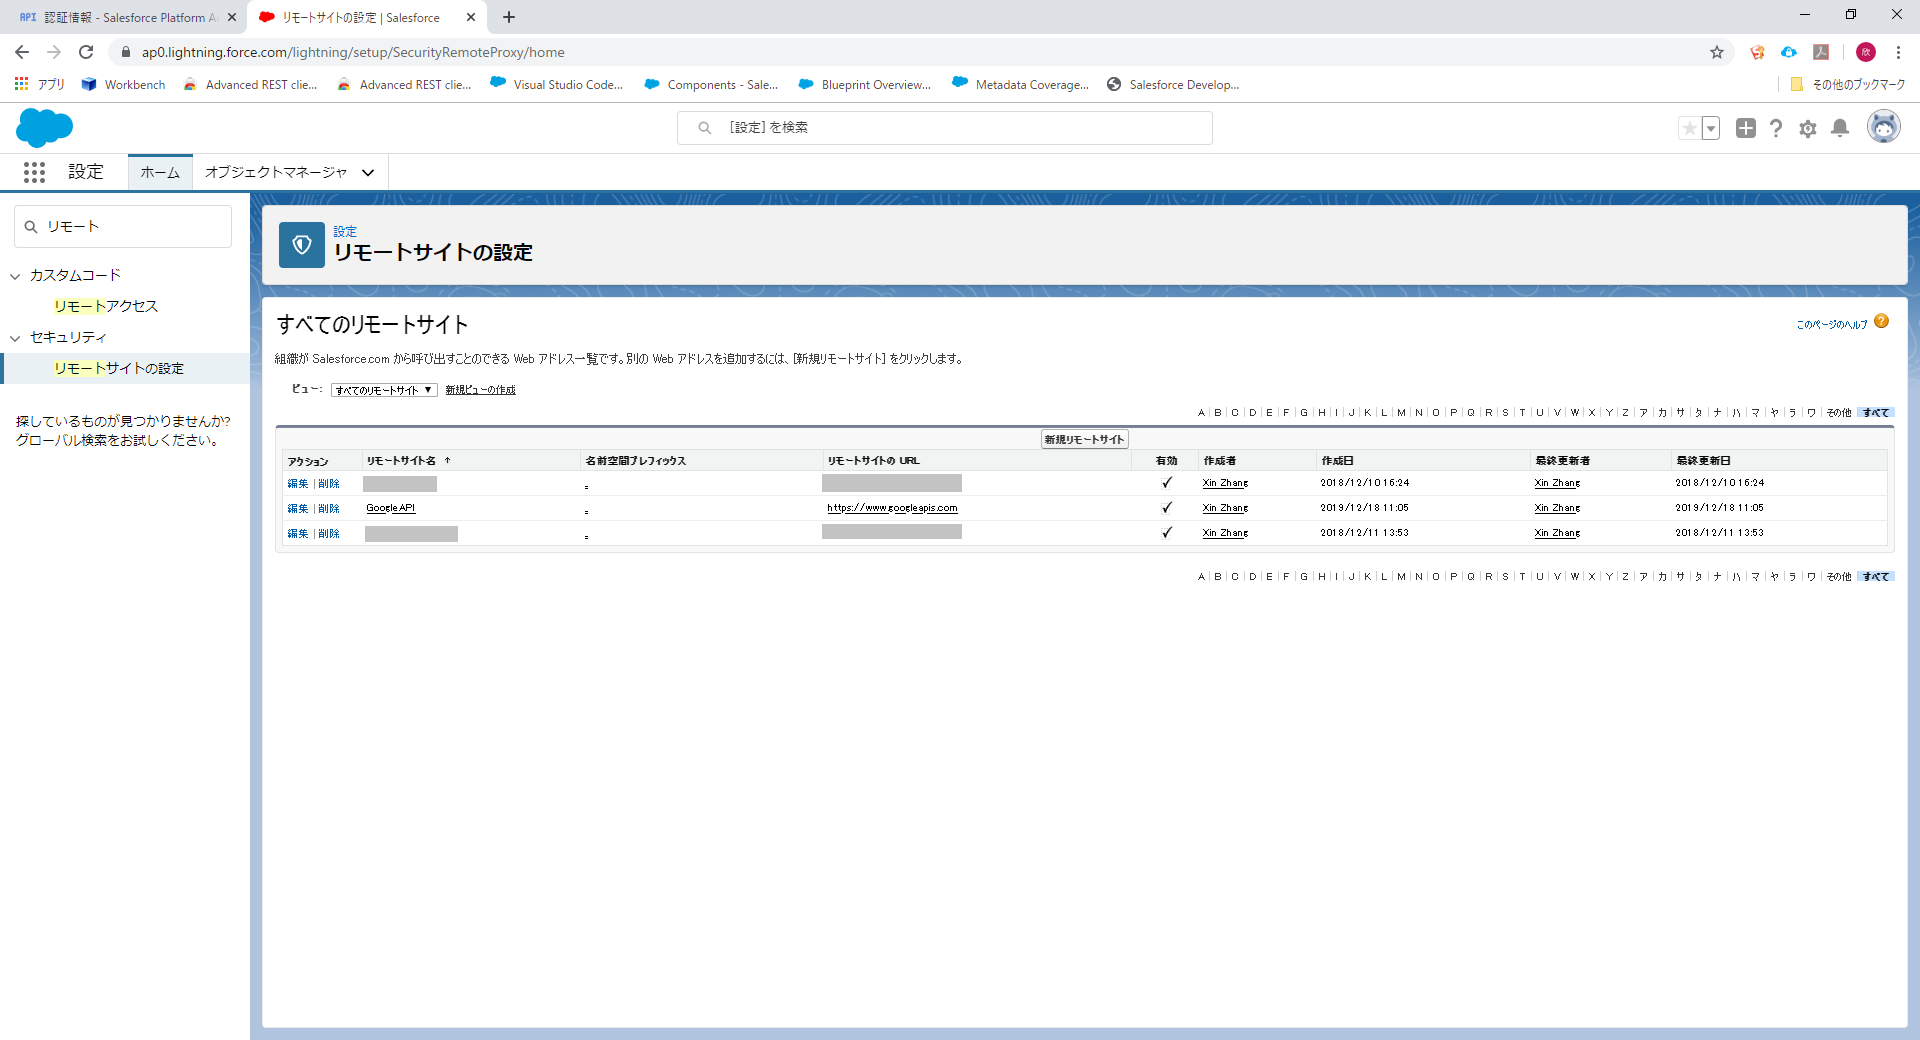Screen dimensions: 1920x1040
Task: Click the [設定] を検索 global search field
Action: 945,128
